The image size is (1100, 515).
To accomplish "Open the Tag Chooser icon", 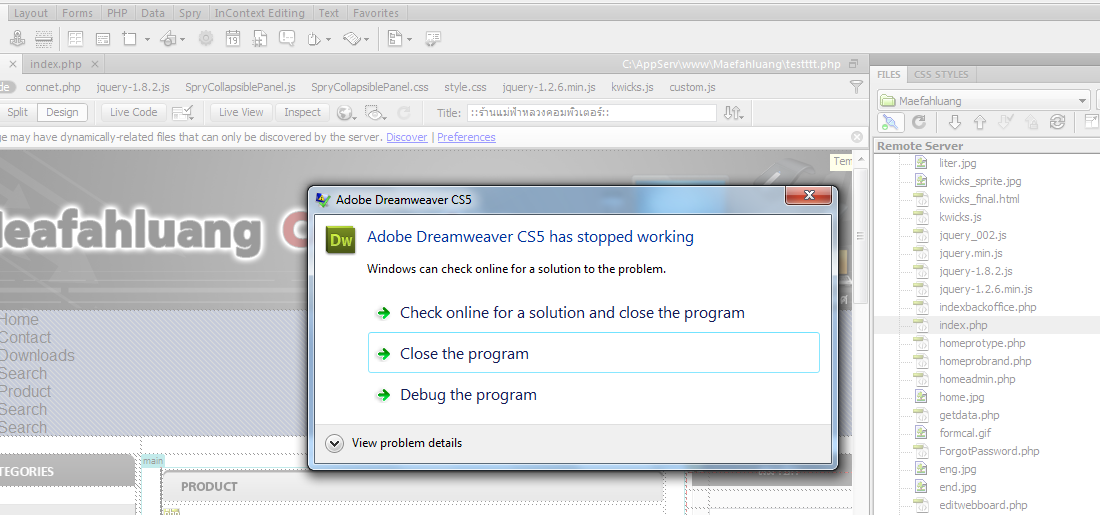I will coord(433,39).
